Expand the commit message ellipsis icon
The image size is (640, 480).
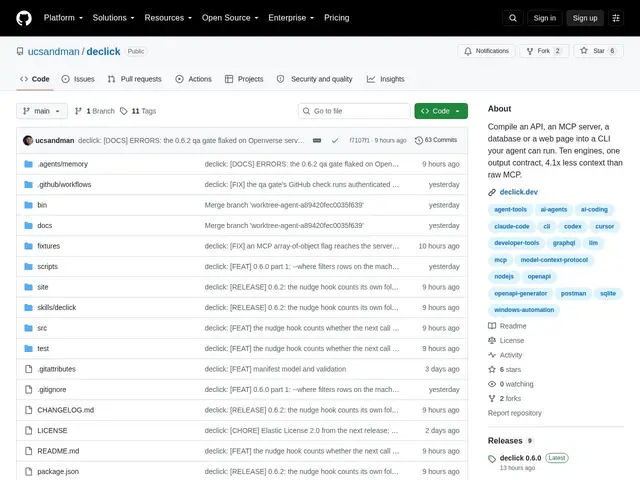coord(317,140)
